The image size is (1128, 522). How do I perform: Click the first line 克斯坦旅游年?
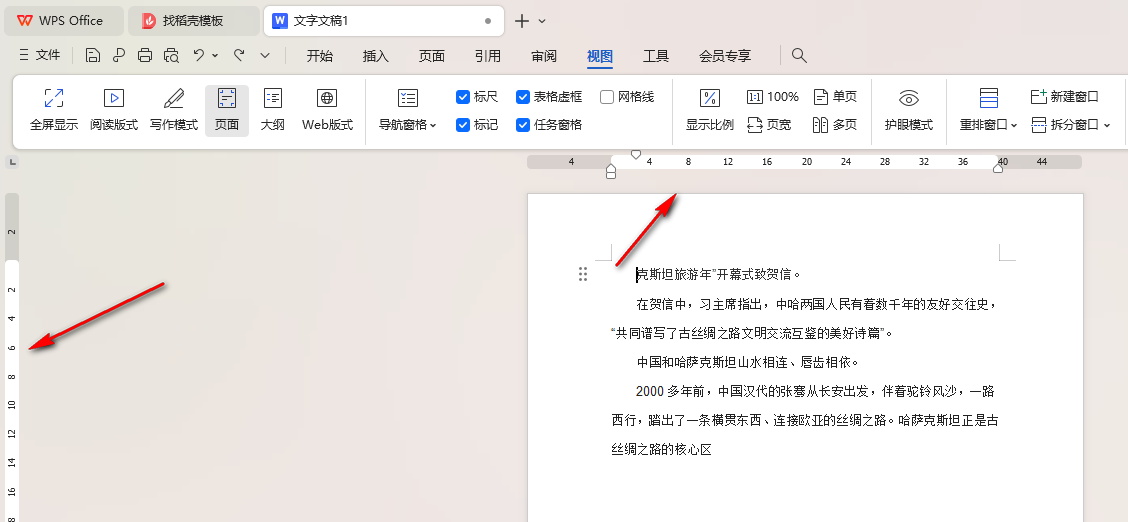[x=719, y=274]
